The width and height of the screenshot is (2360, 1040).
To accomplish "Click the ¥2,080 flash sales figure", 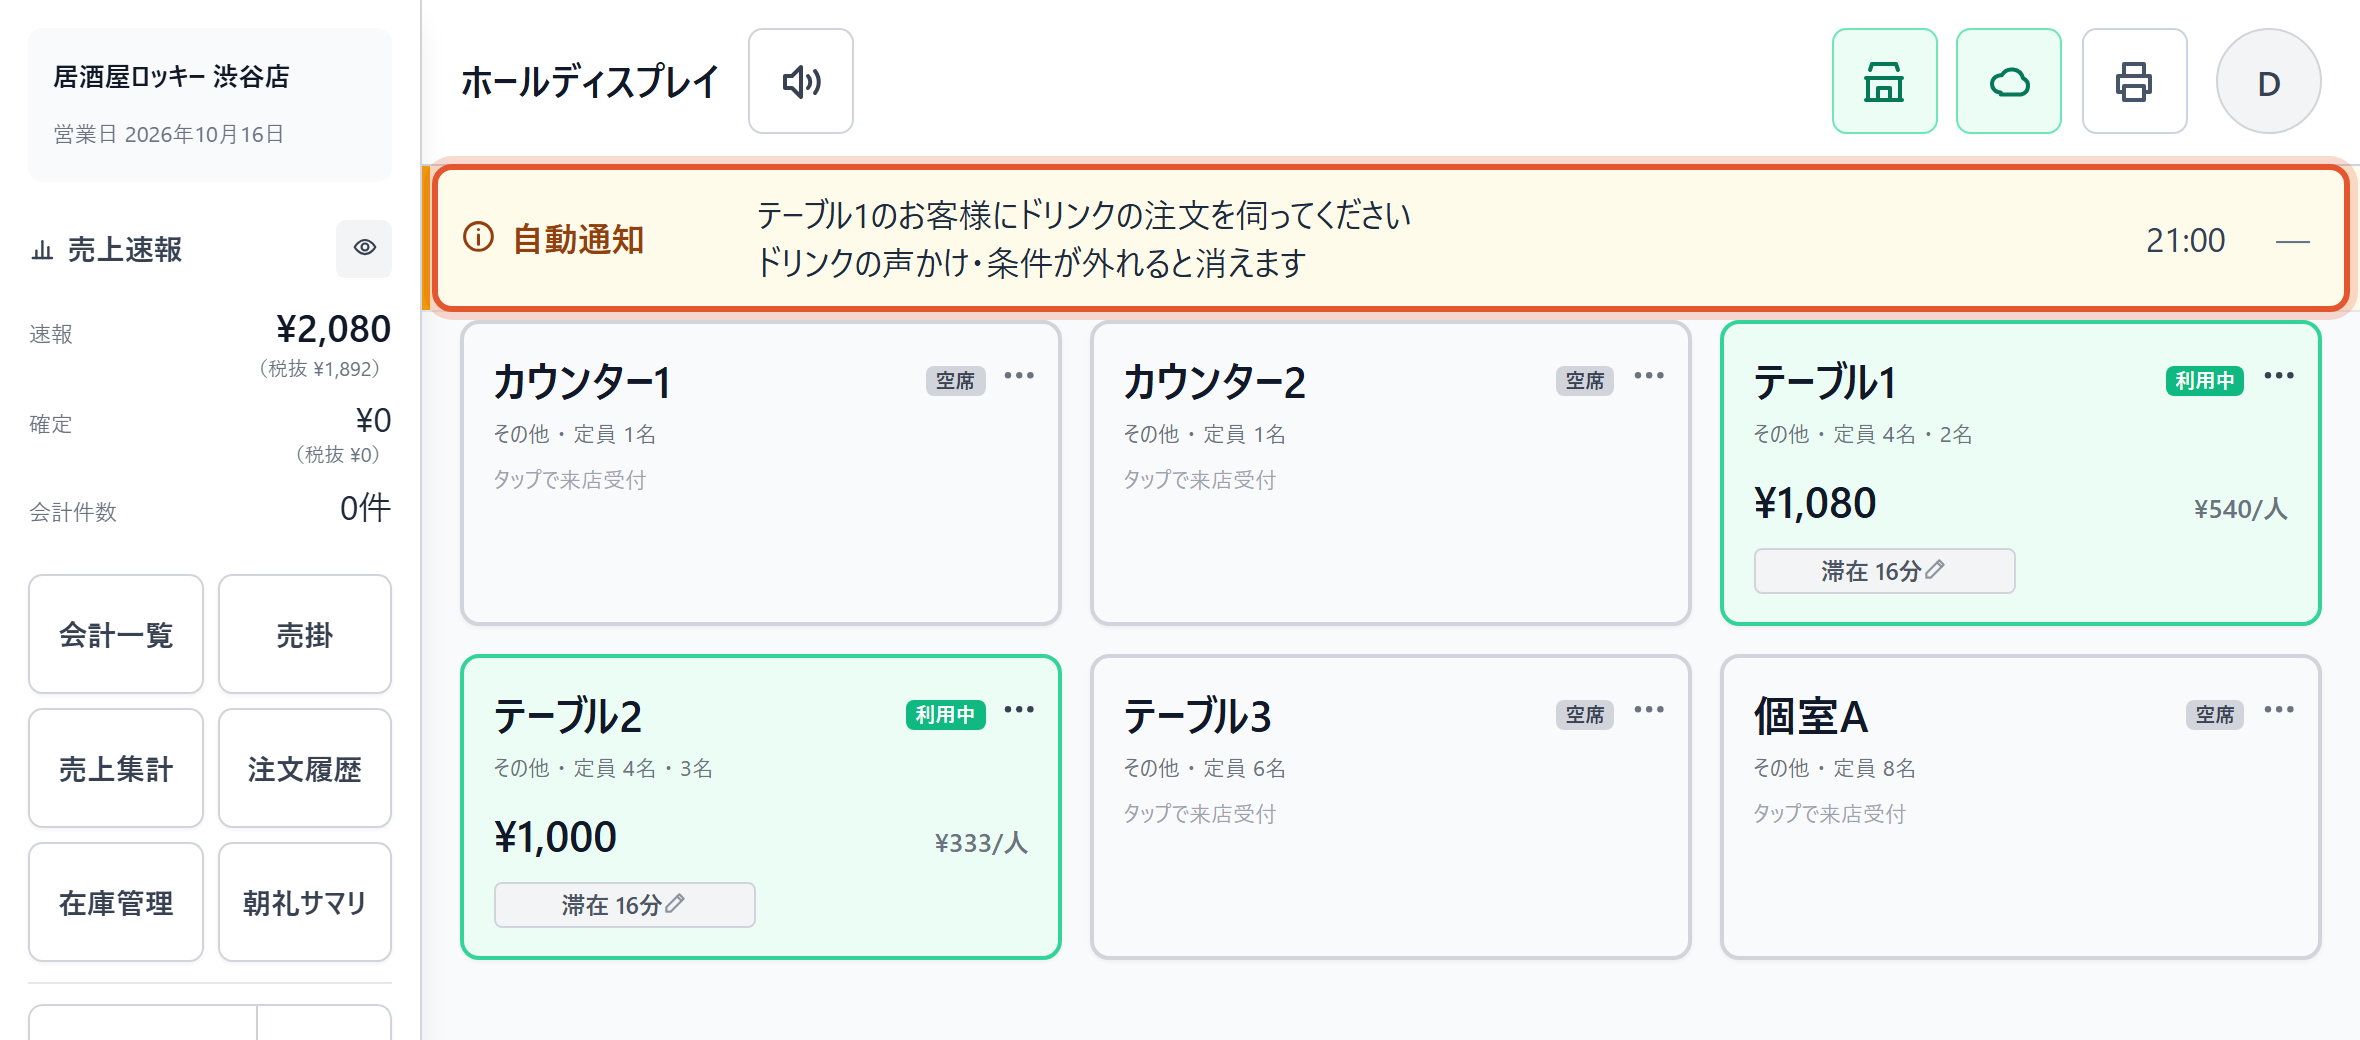I will pyautogui.click(x=333, y=329).
